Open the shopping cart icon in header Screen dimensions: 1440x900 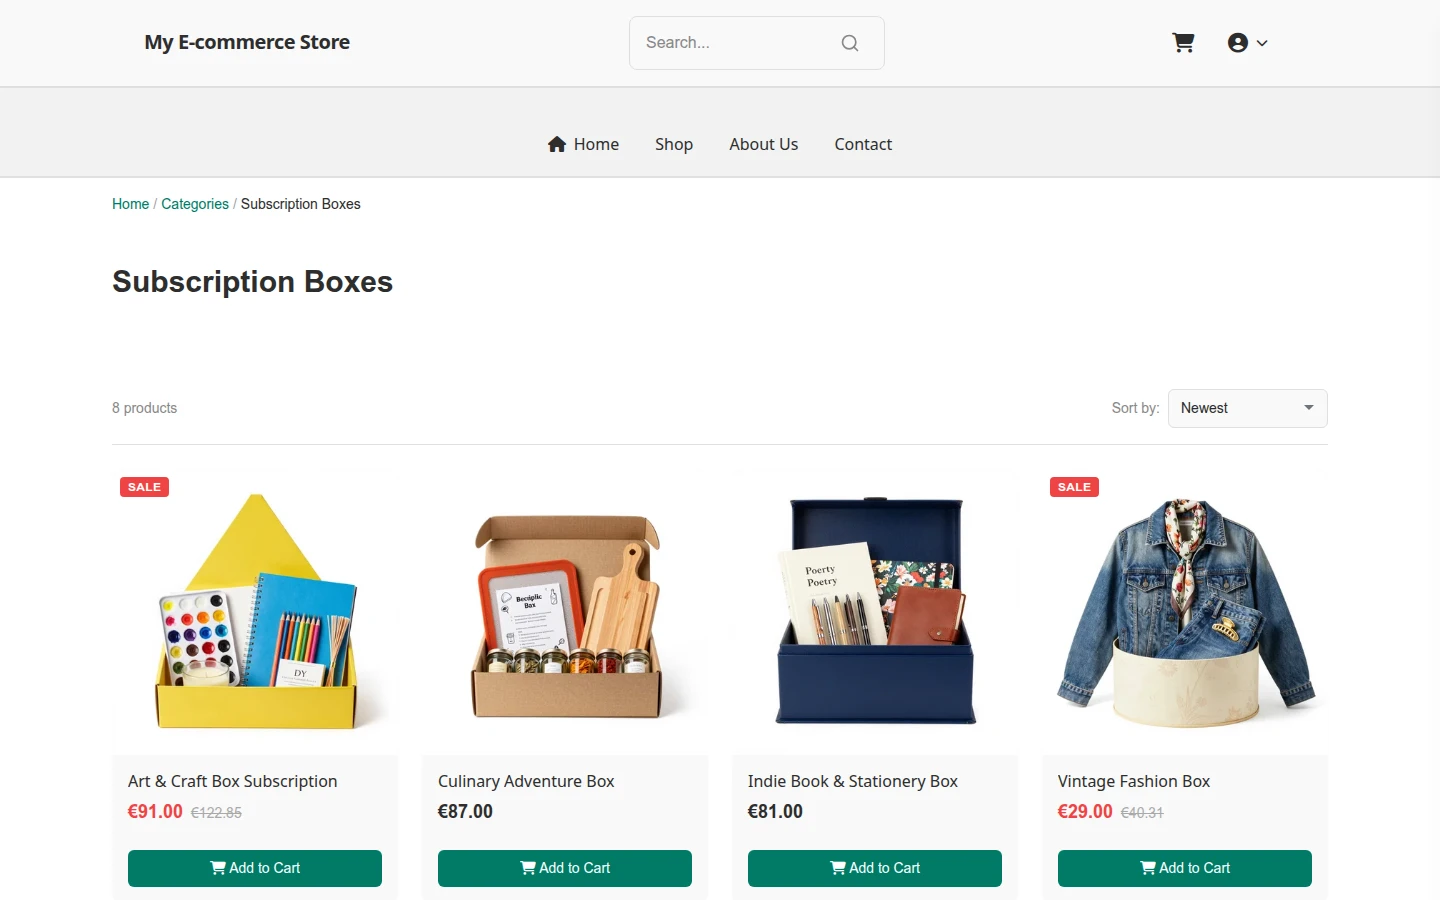coord(1183,43)
